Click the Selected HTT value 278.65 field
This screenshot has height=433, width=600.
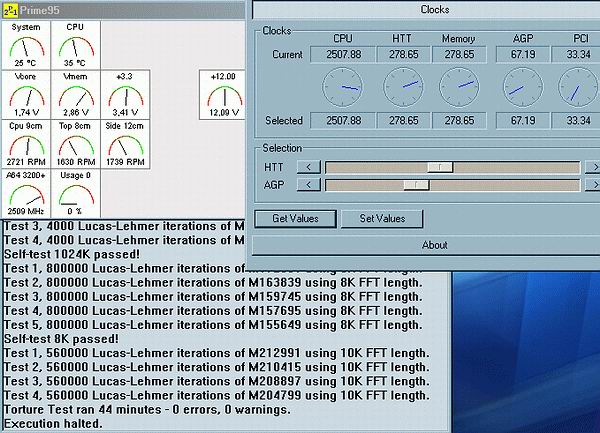tap(403, 120)
